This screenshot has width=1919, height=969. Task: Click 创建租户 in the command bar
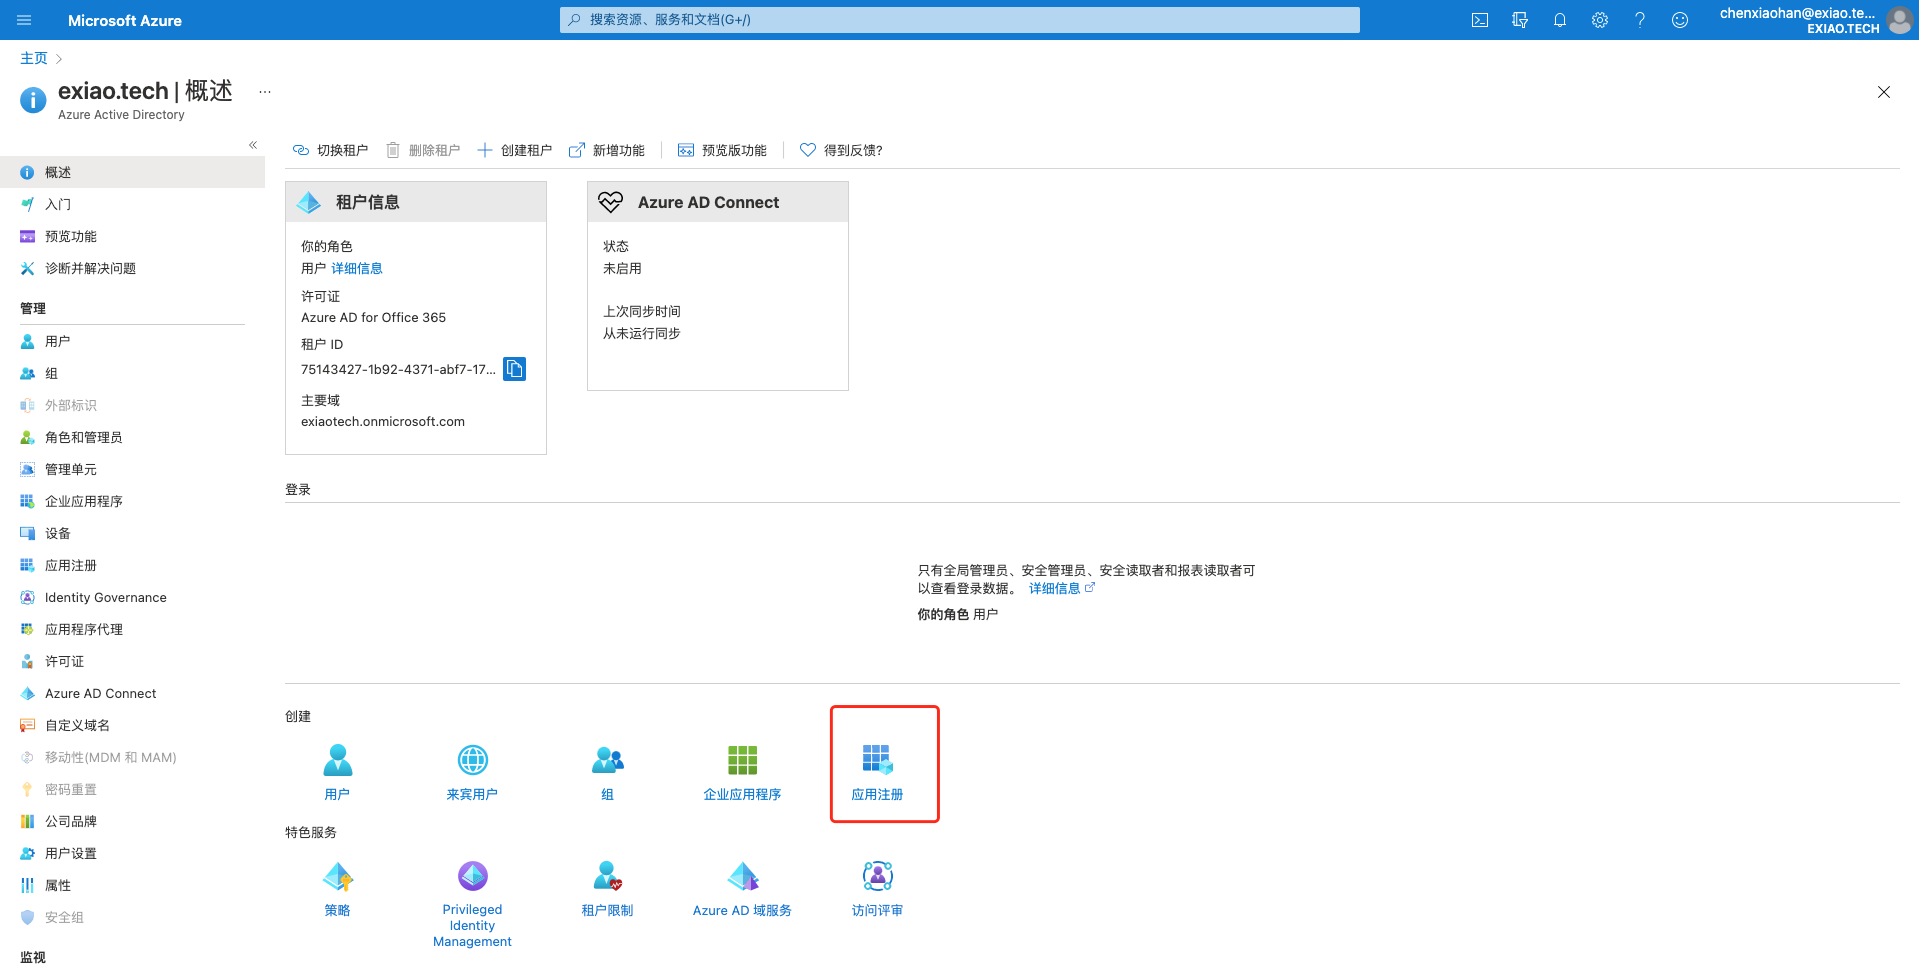click(515, 150)
